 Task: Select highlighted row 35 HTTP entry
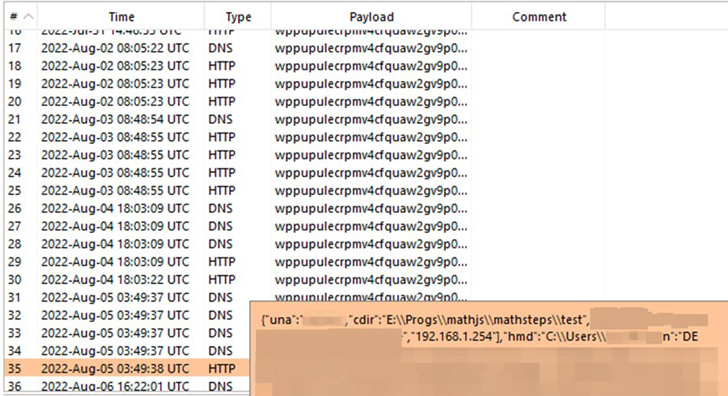[127, 369]
